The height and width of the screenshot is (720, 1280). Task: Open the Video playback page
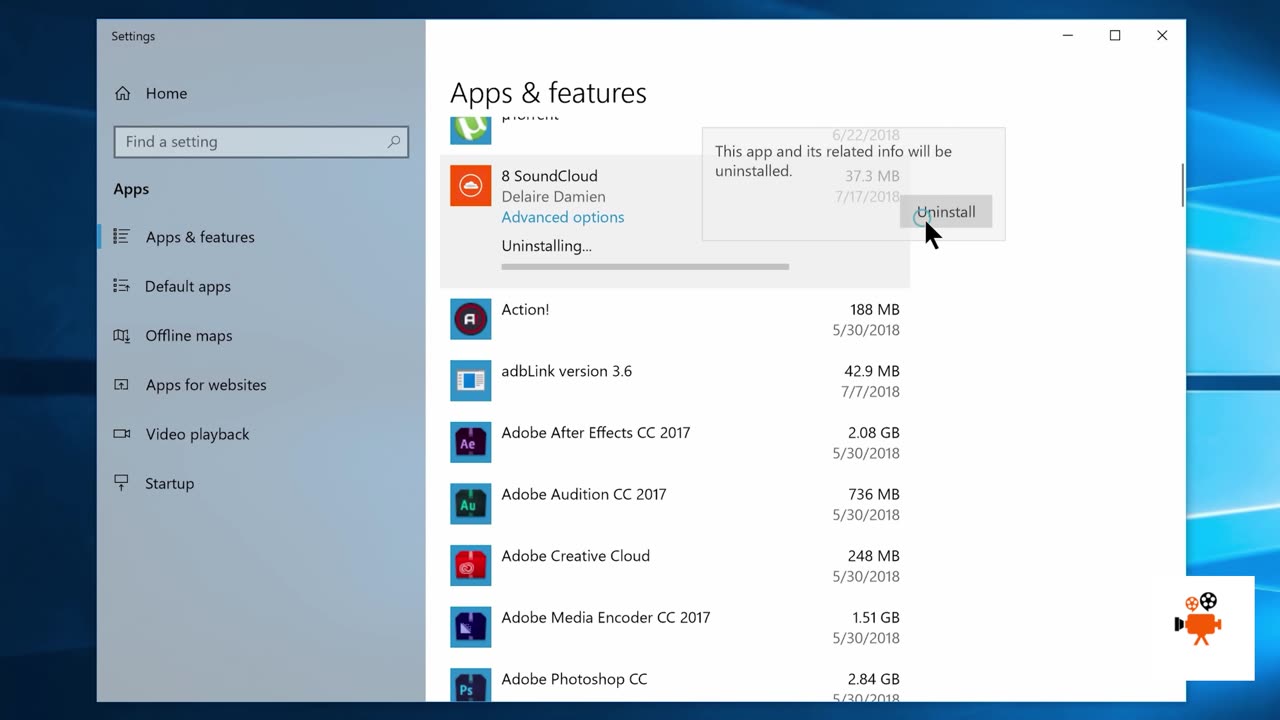click(x=197, y=434)
